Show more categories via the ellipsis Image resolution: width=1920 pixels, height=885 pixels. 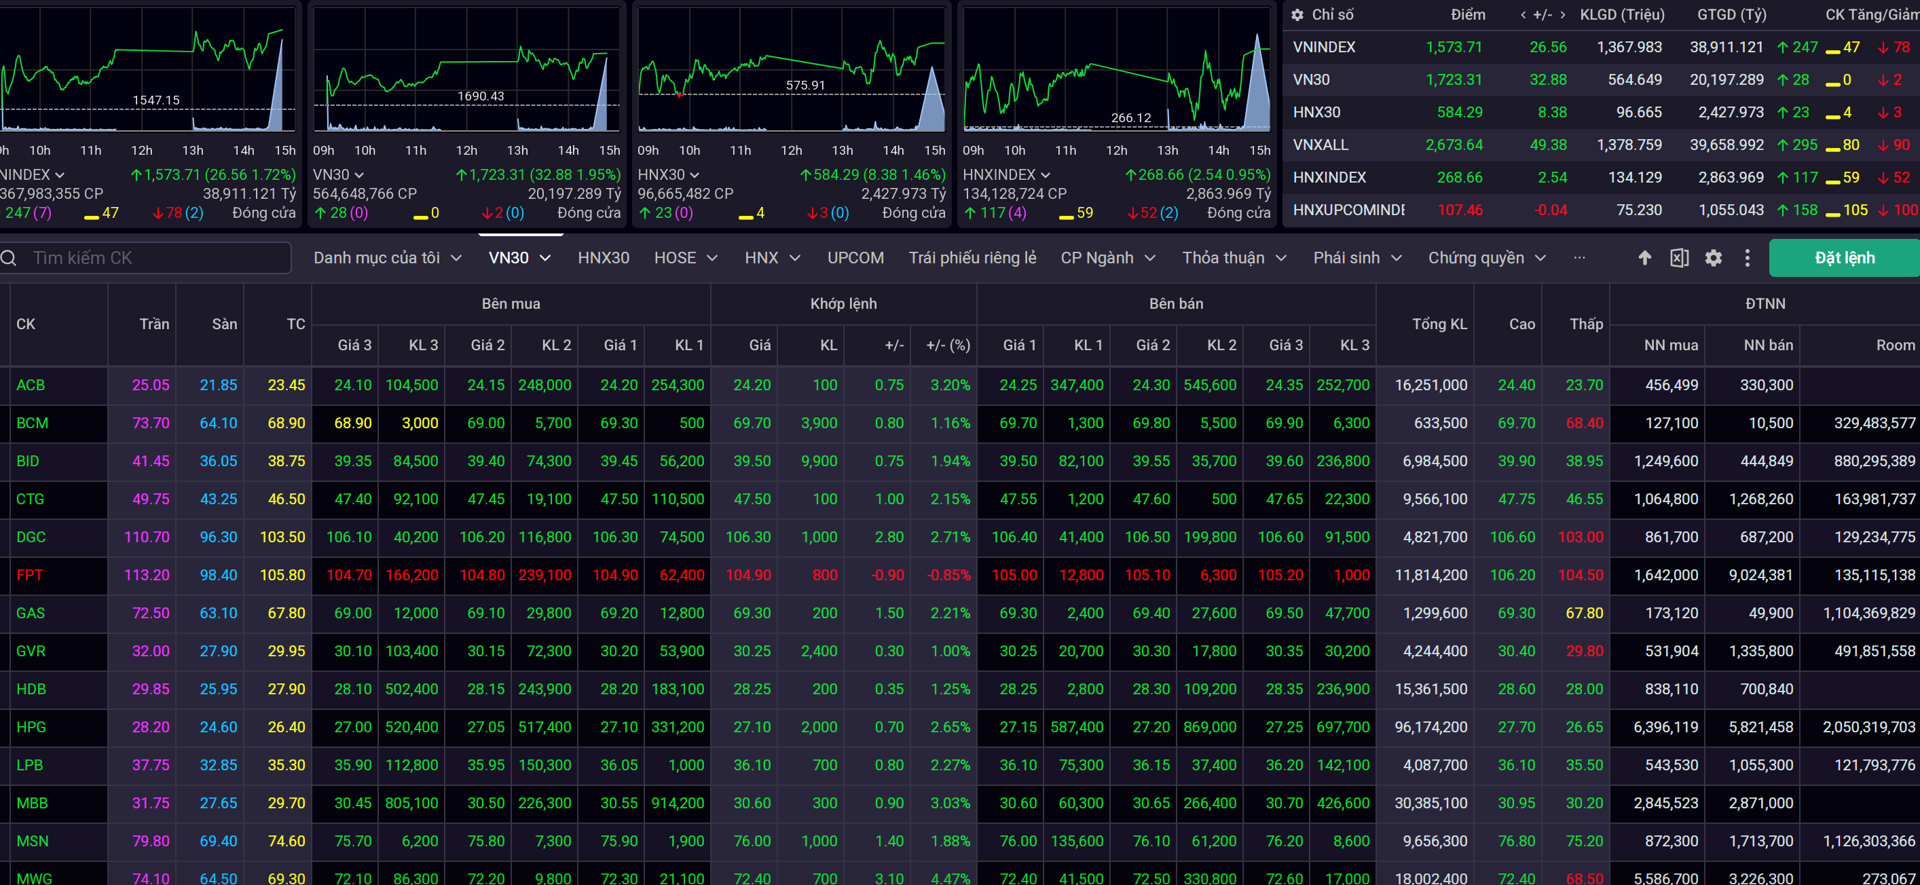tap(1579, 258)
